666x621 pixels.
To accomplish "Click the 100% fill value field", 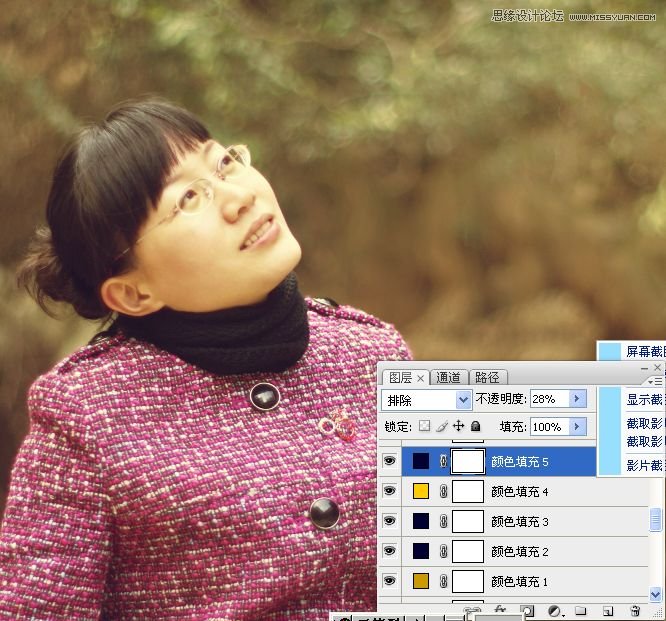I will 549,426.
